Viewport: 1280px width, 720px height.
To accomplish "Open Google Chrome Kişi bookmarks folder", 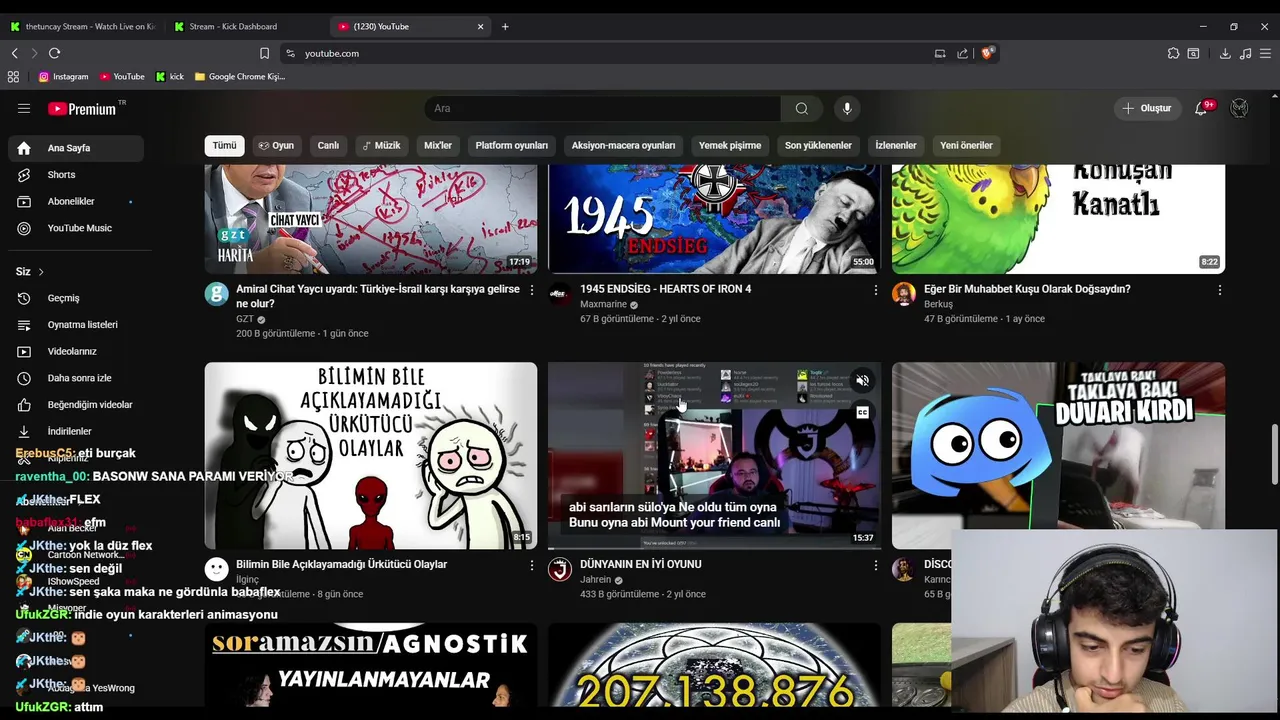I will tap(240, 76).
